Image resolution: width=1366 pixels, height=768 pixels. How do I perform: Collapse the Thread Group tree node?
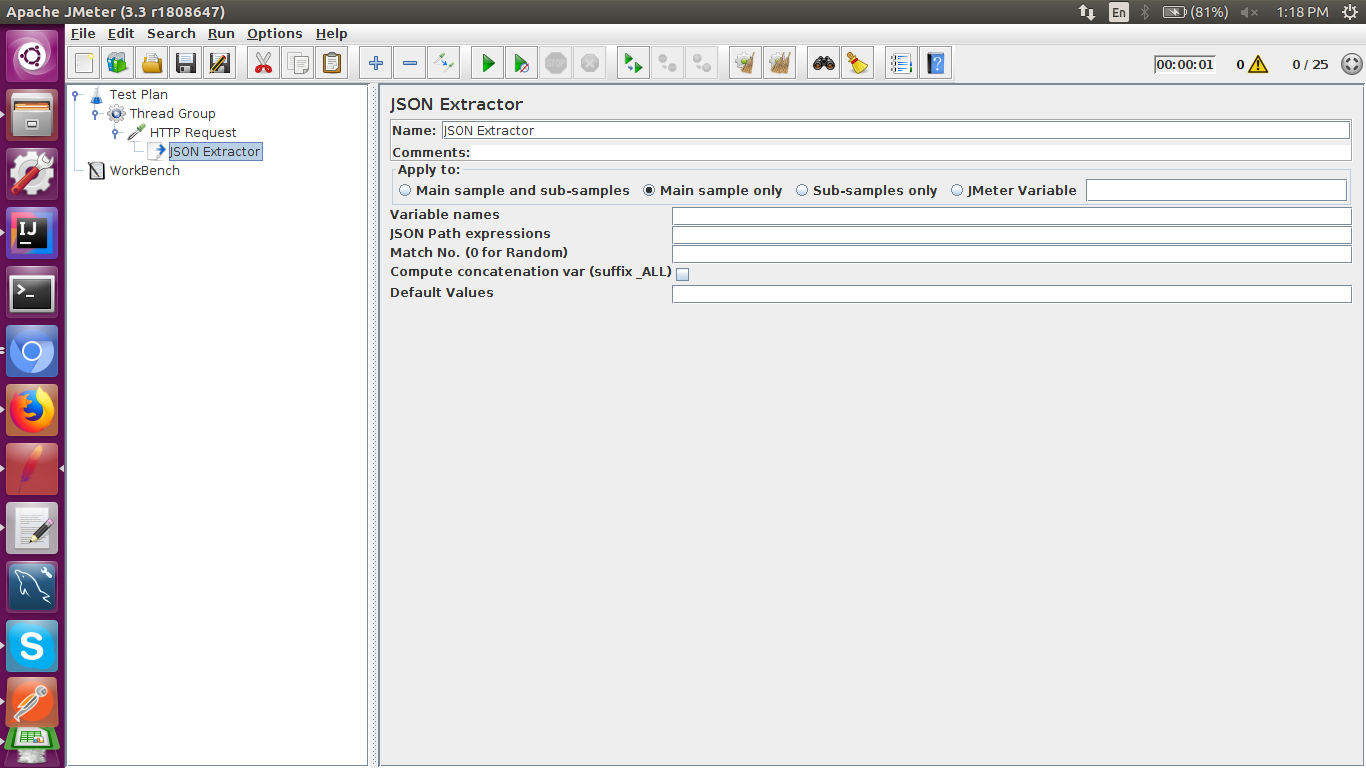[96, 114]
